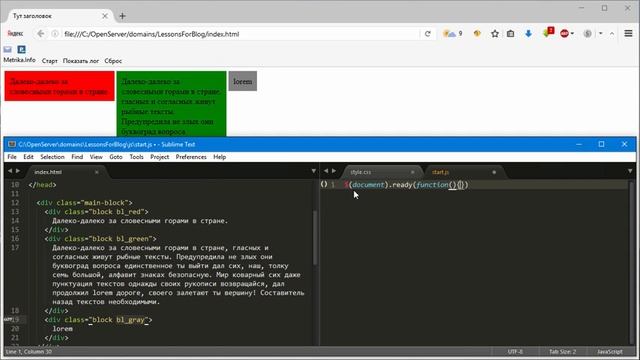640x360 pixels.
Task: Open the left pane tab list dropdown
Action: (313, 171)
